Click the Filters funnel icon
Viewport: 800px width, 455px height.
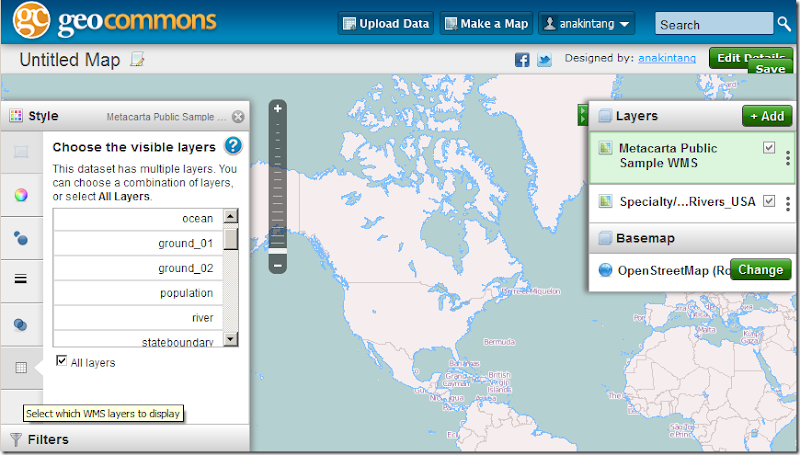tap(16, 439)
